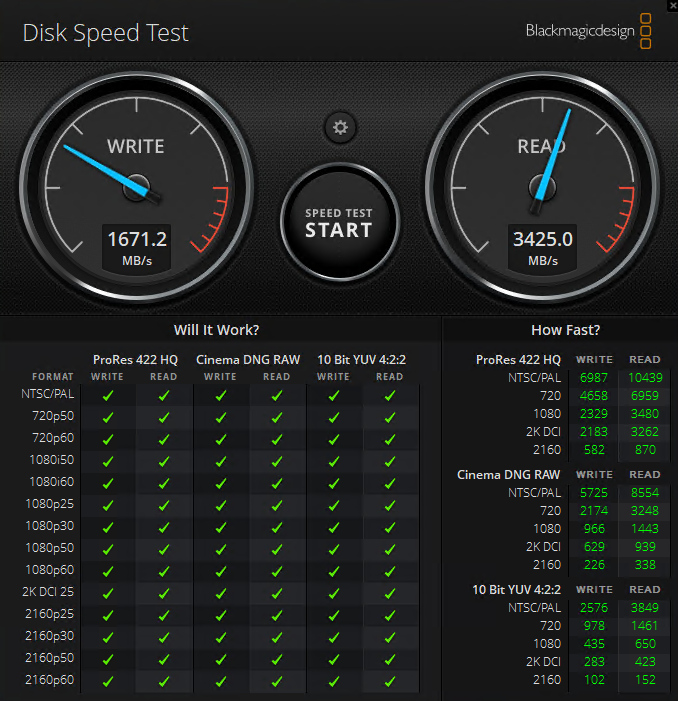
Task: Select the How Fast? panel header
Action: point(565,329)
